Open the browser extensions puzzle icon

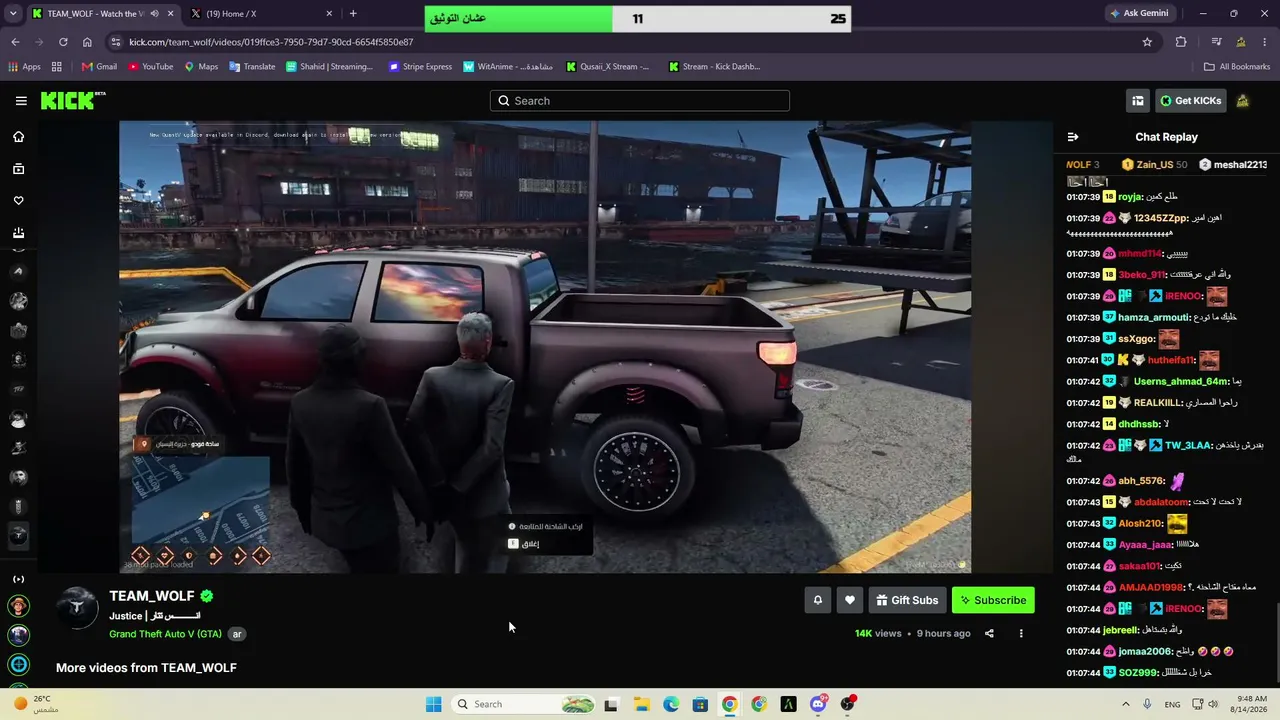(x=1181, y=42)
